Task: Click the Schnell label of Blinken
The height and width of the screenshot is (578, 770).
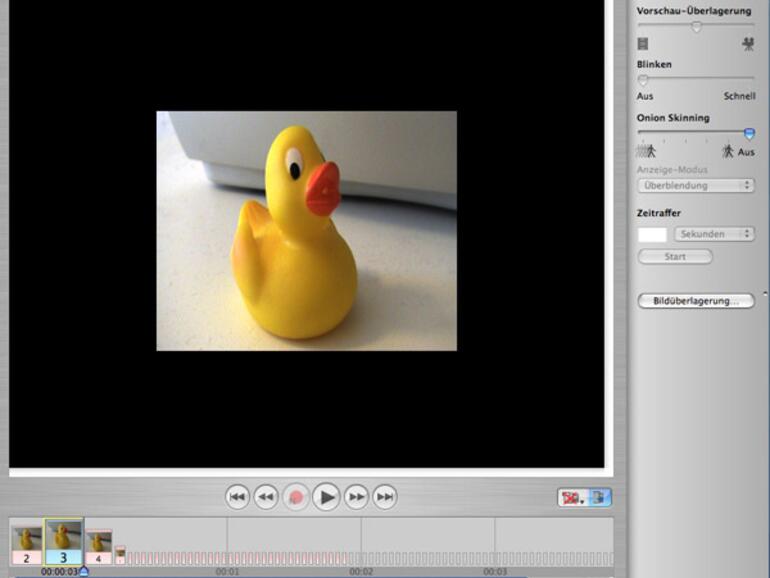Action: tap(740, 96)
